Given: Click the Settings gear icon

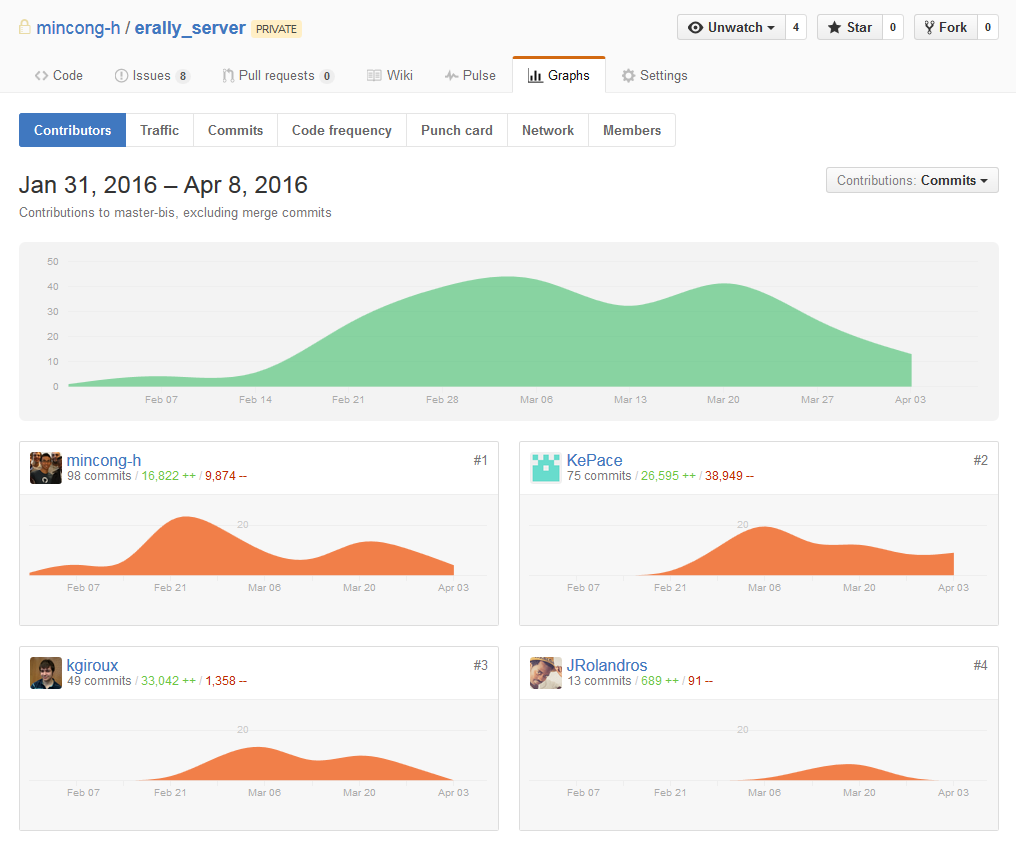Looking at the screenshot, I should pos(629,76).
